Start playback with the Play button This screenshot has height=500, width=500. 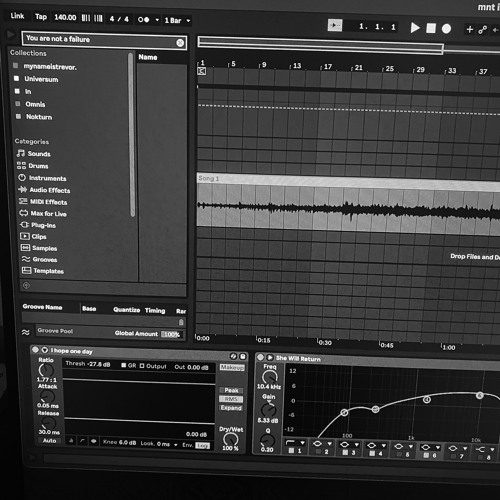[415, 28]
